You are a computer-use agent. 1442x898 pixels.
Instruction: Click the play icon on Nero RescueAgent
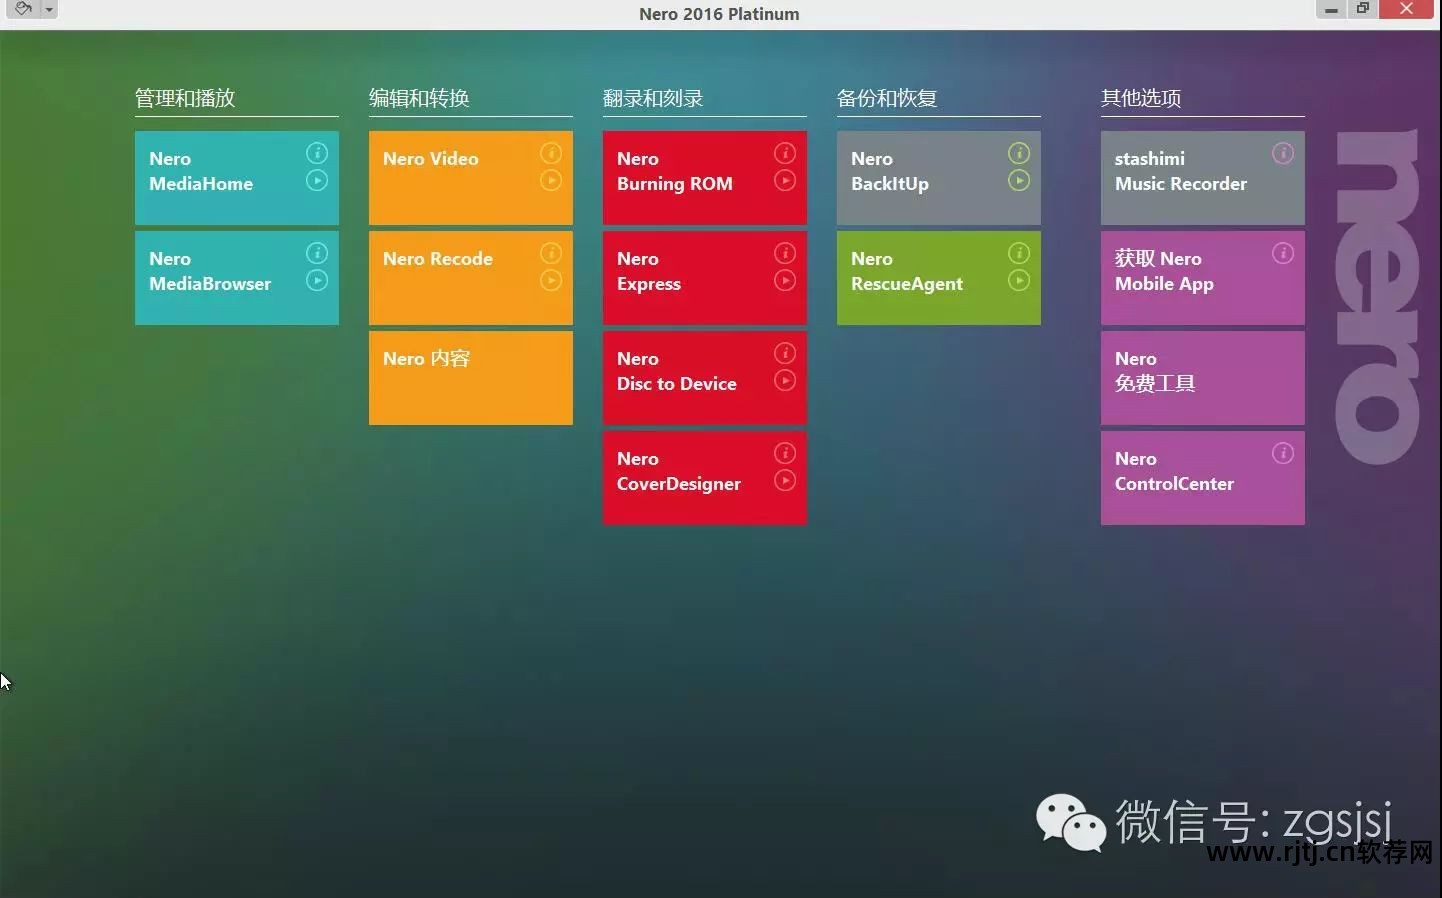coord(1019,281)
